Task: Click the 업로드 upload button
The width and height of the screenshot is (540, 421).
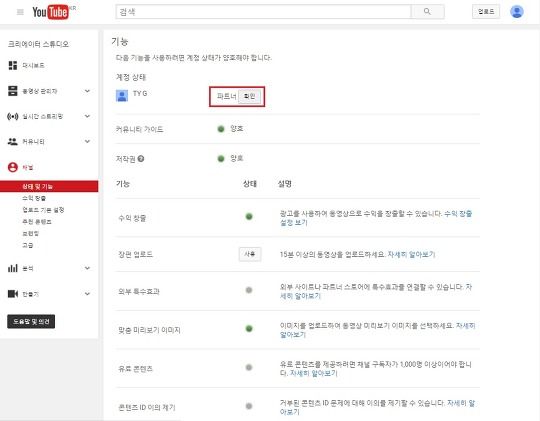Action: tap(486, 12)
